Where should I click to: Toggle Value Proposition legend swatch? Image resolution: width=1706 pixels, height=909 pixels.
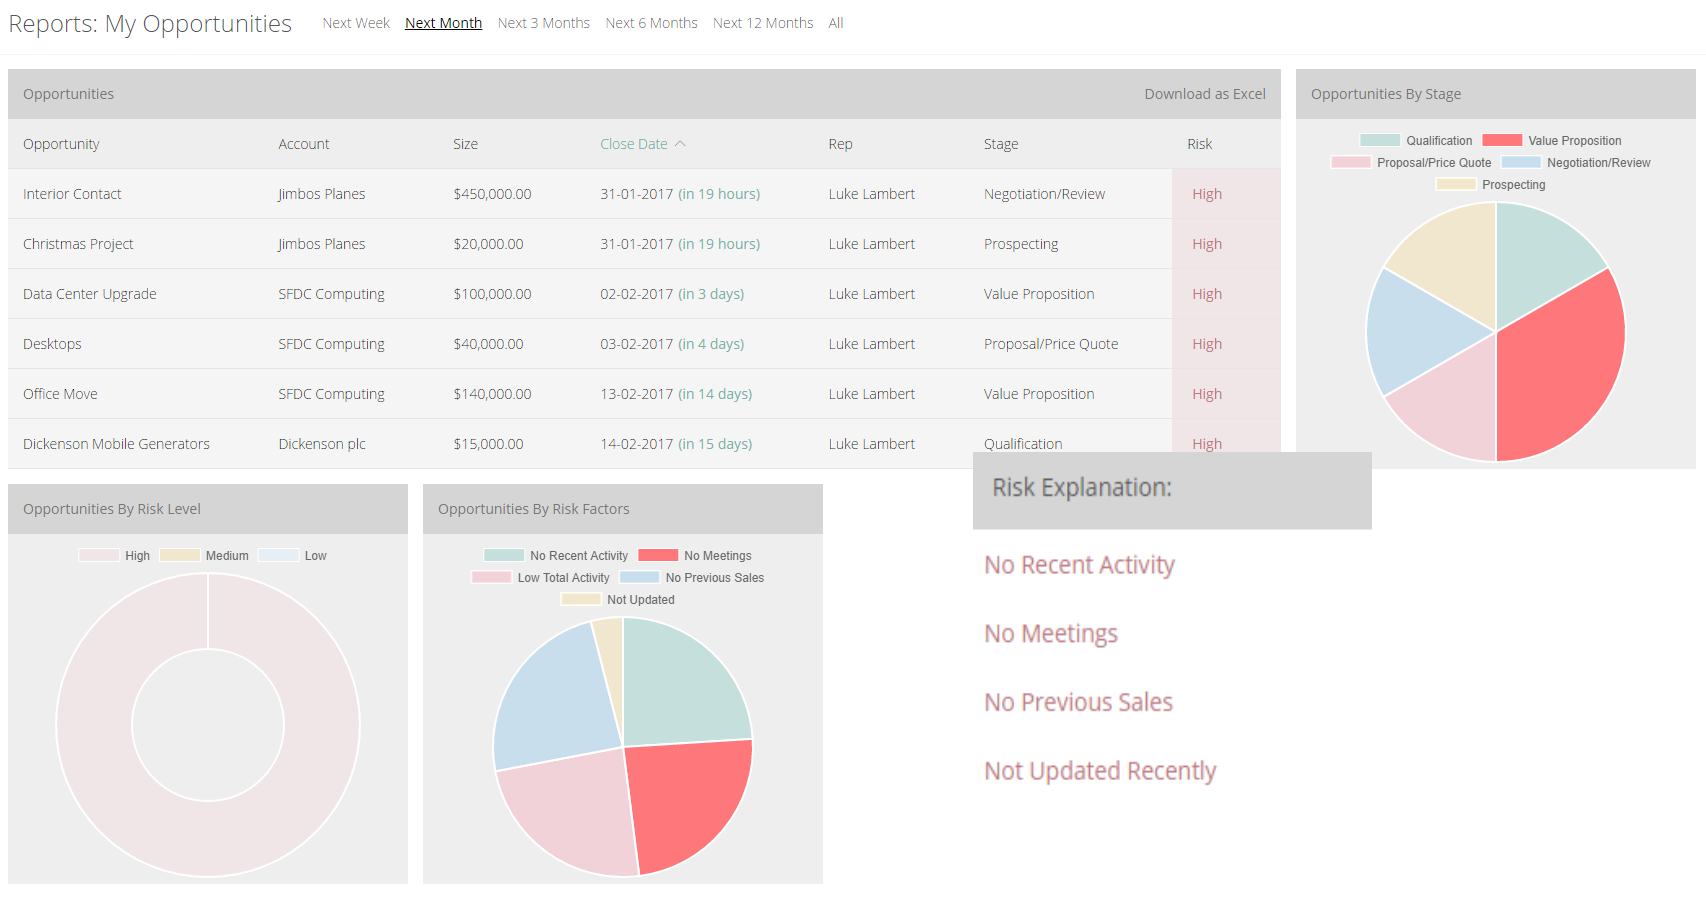[1502, 140]
